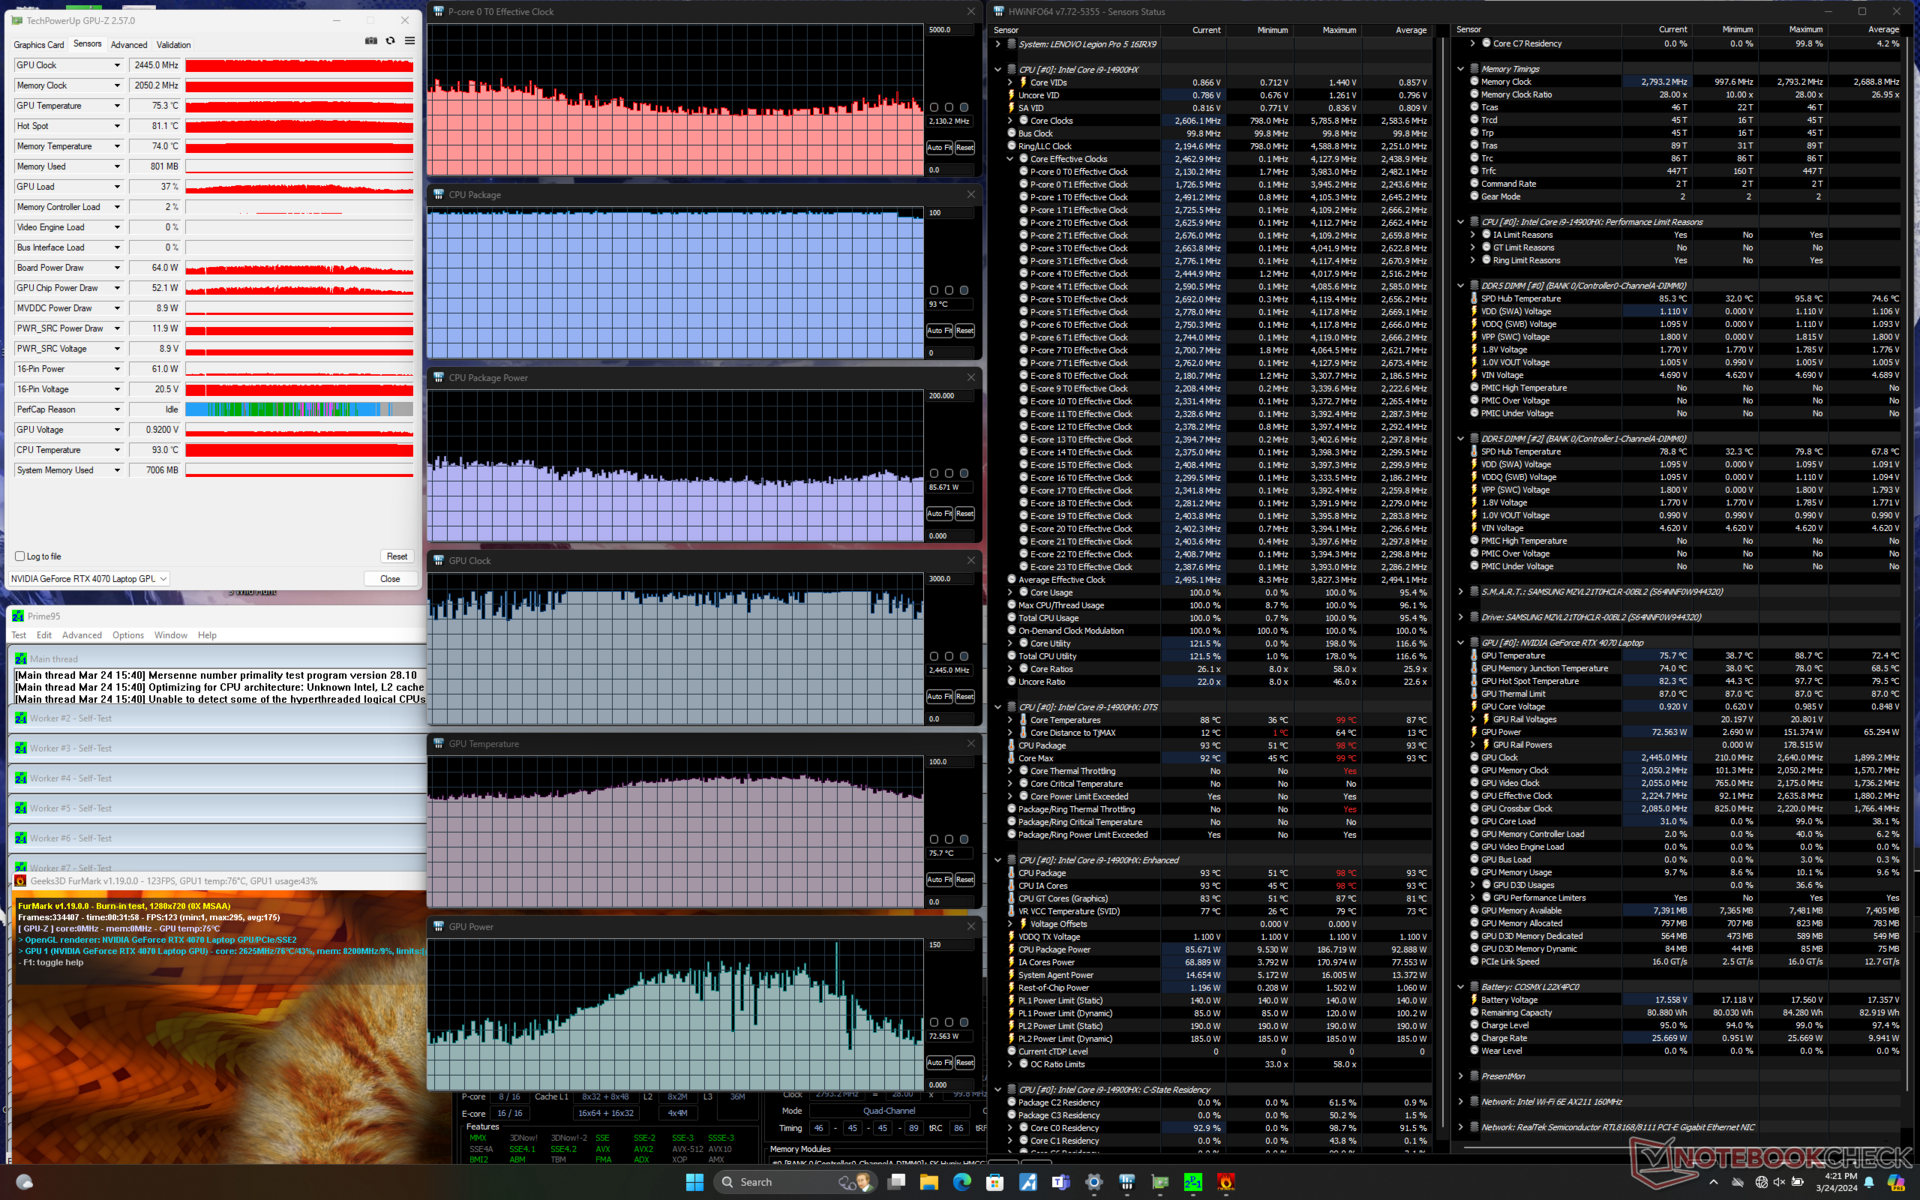Toggle Auto Fit on CPU Package graph
The image size is (1920, 1200).
point(939,330)
